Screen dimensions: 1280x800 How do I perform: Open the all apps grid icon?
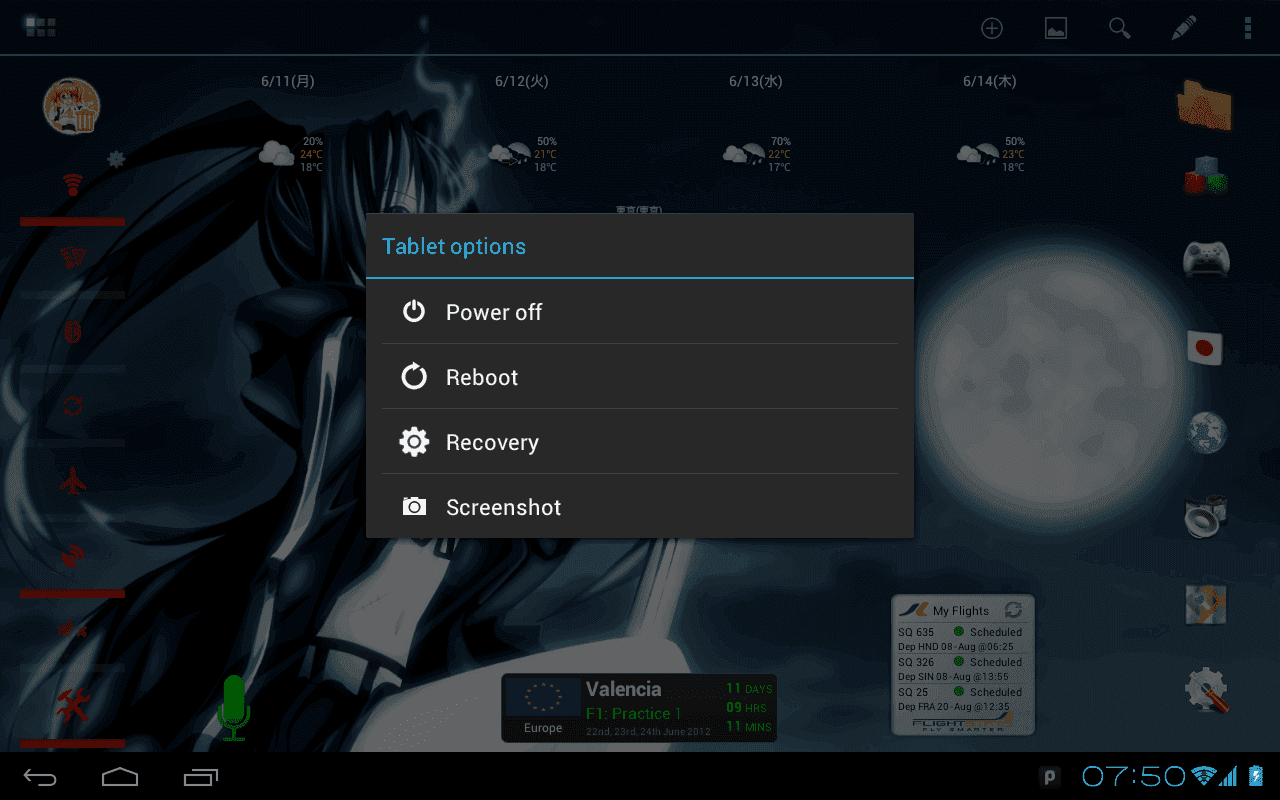coord(40,27)
